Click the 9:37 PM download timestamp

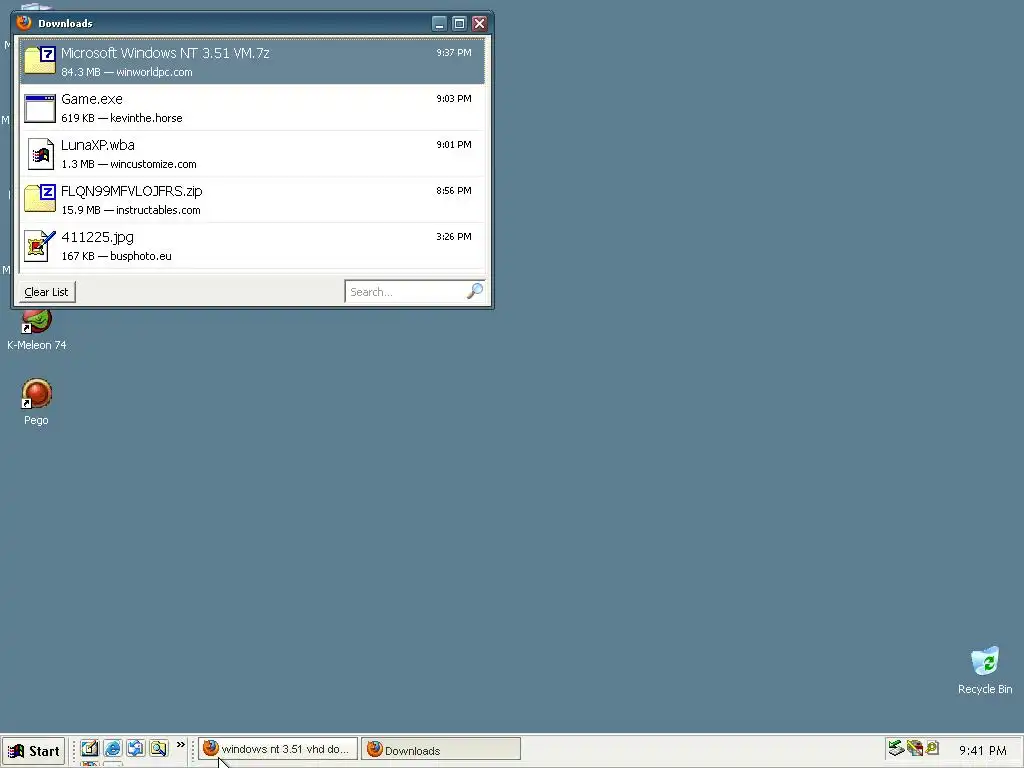click(454, 53)
